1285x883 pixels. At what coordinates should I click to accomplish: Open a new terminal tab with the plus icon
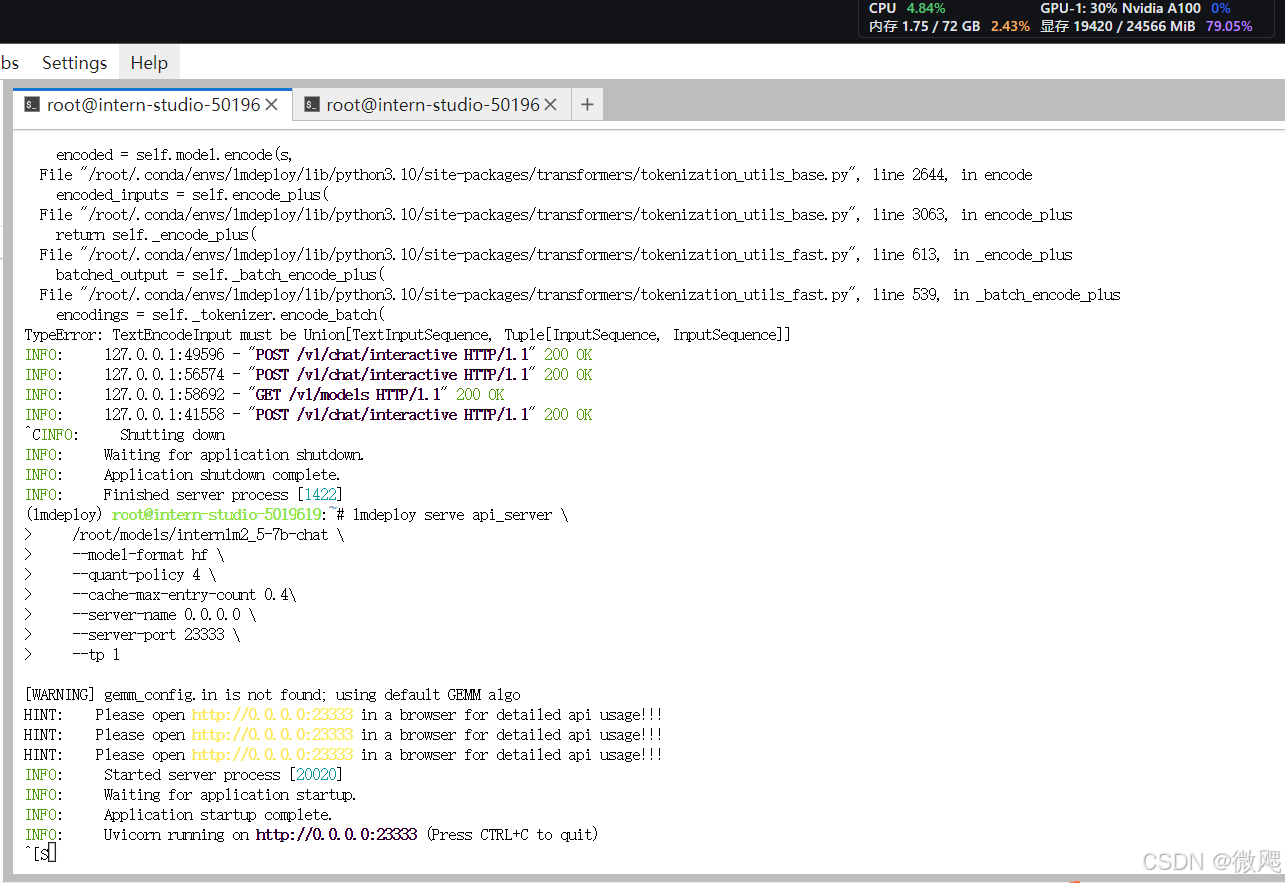587,103
